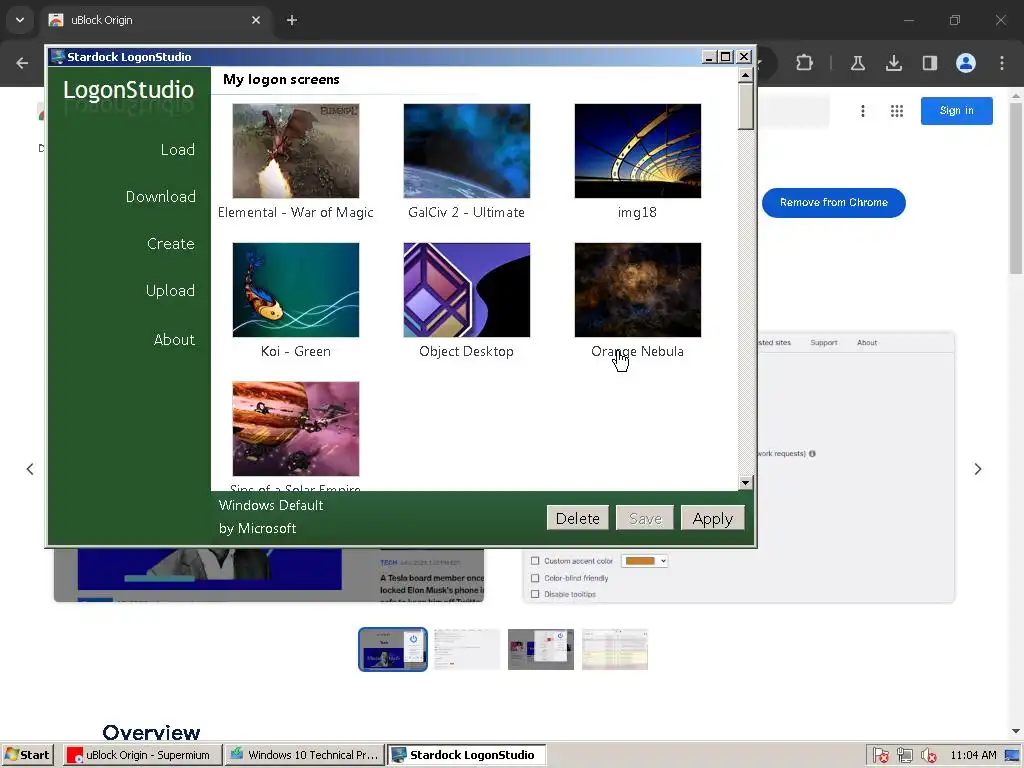Click LogonStudio scrollbar up arrow

click(x=745, y=75)
